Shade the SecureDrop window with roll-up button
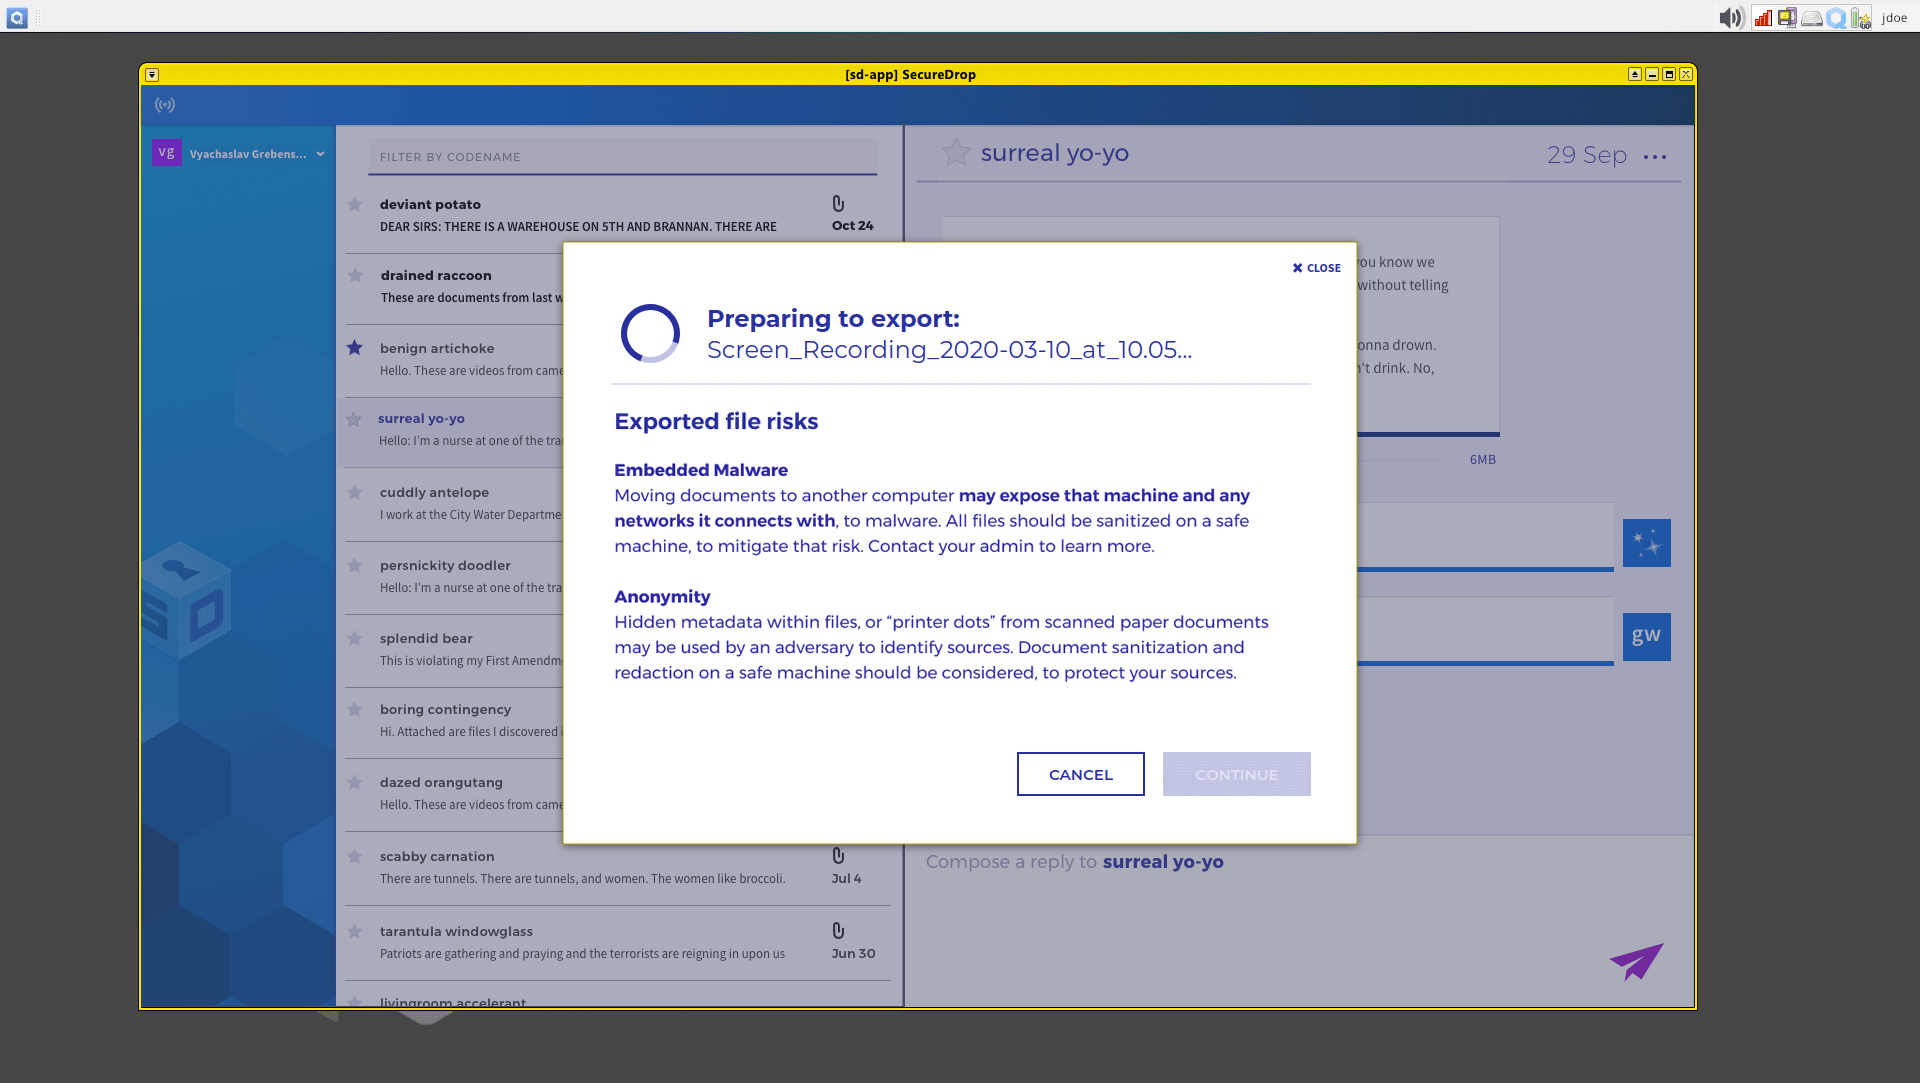The image size is (1920, 1083). coord(1635,74)
